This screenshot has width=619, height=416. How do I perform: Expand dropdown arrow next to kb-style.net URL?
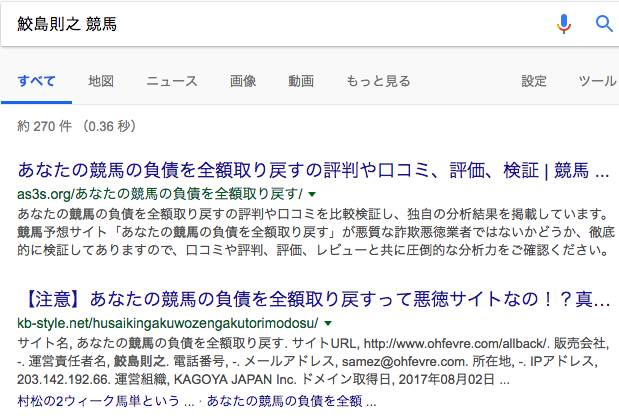[328, 324]
